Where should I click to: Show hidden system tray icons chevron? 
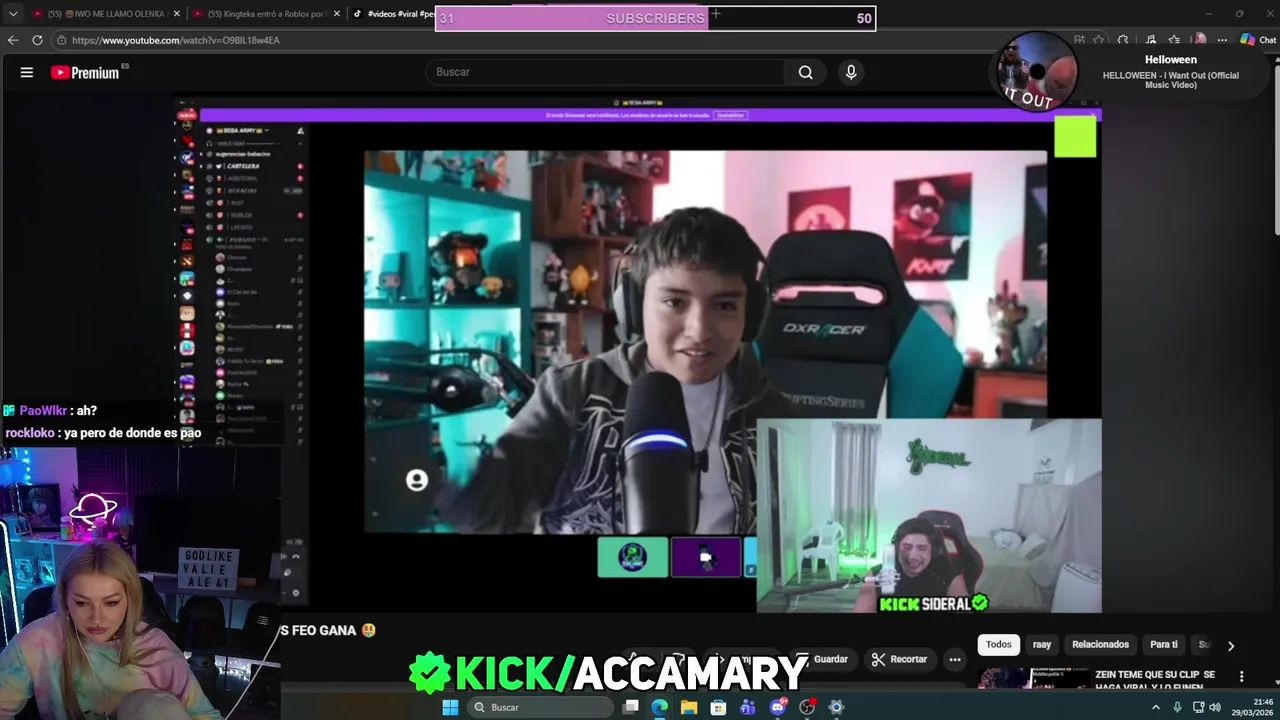tap(1156, 707)
